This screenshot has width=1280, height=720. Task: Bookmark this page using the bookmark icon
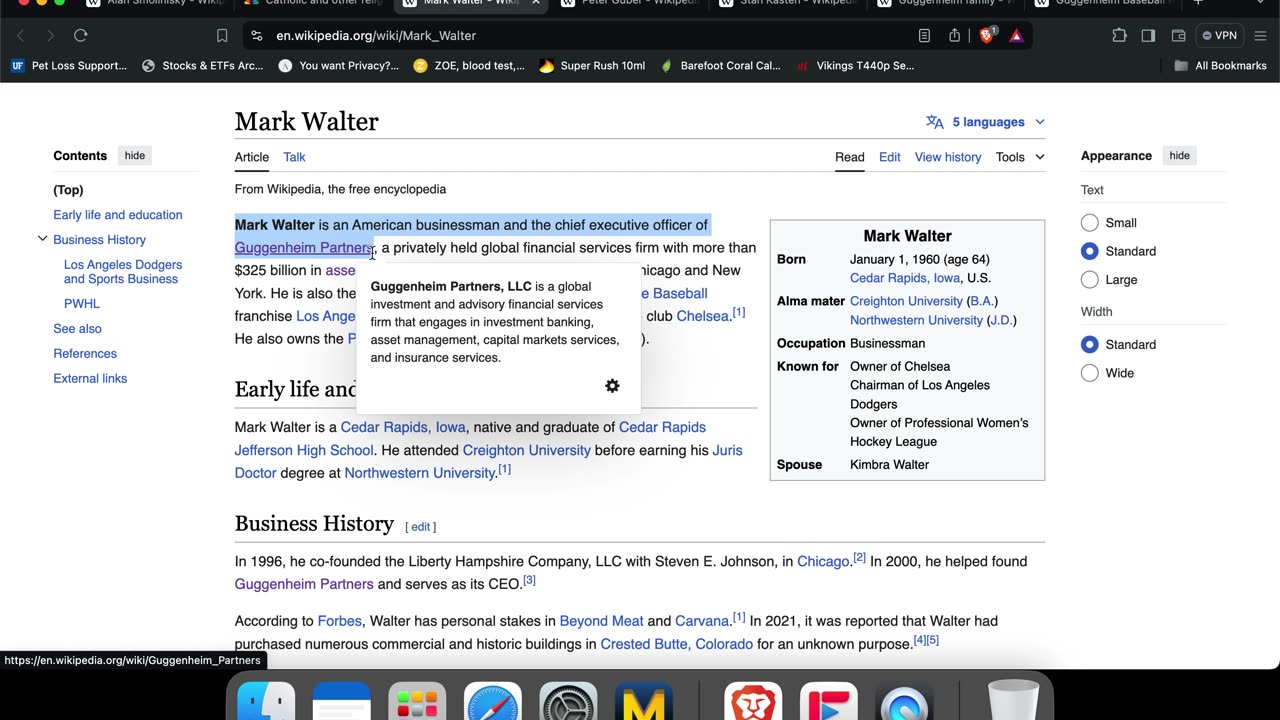tap(222, 35)
